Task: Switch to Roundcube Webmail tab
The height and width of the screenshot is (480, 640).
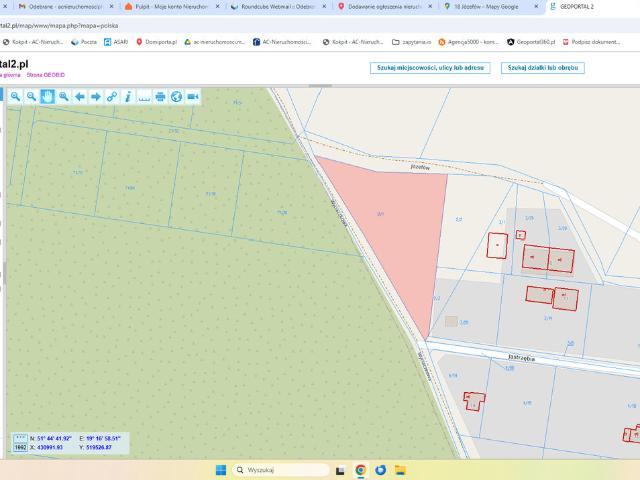Action: point(278,7)
